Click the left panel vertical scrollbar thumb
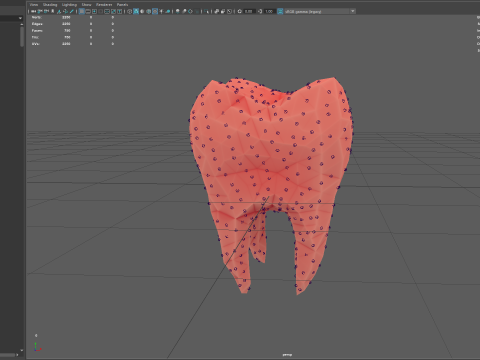This screenshot has height=360, width=480. click(22, 37)
